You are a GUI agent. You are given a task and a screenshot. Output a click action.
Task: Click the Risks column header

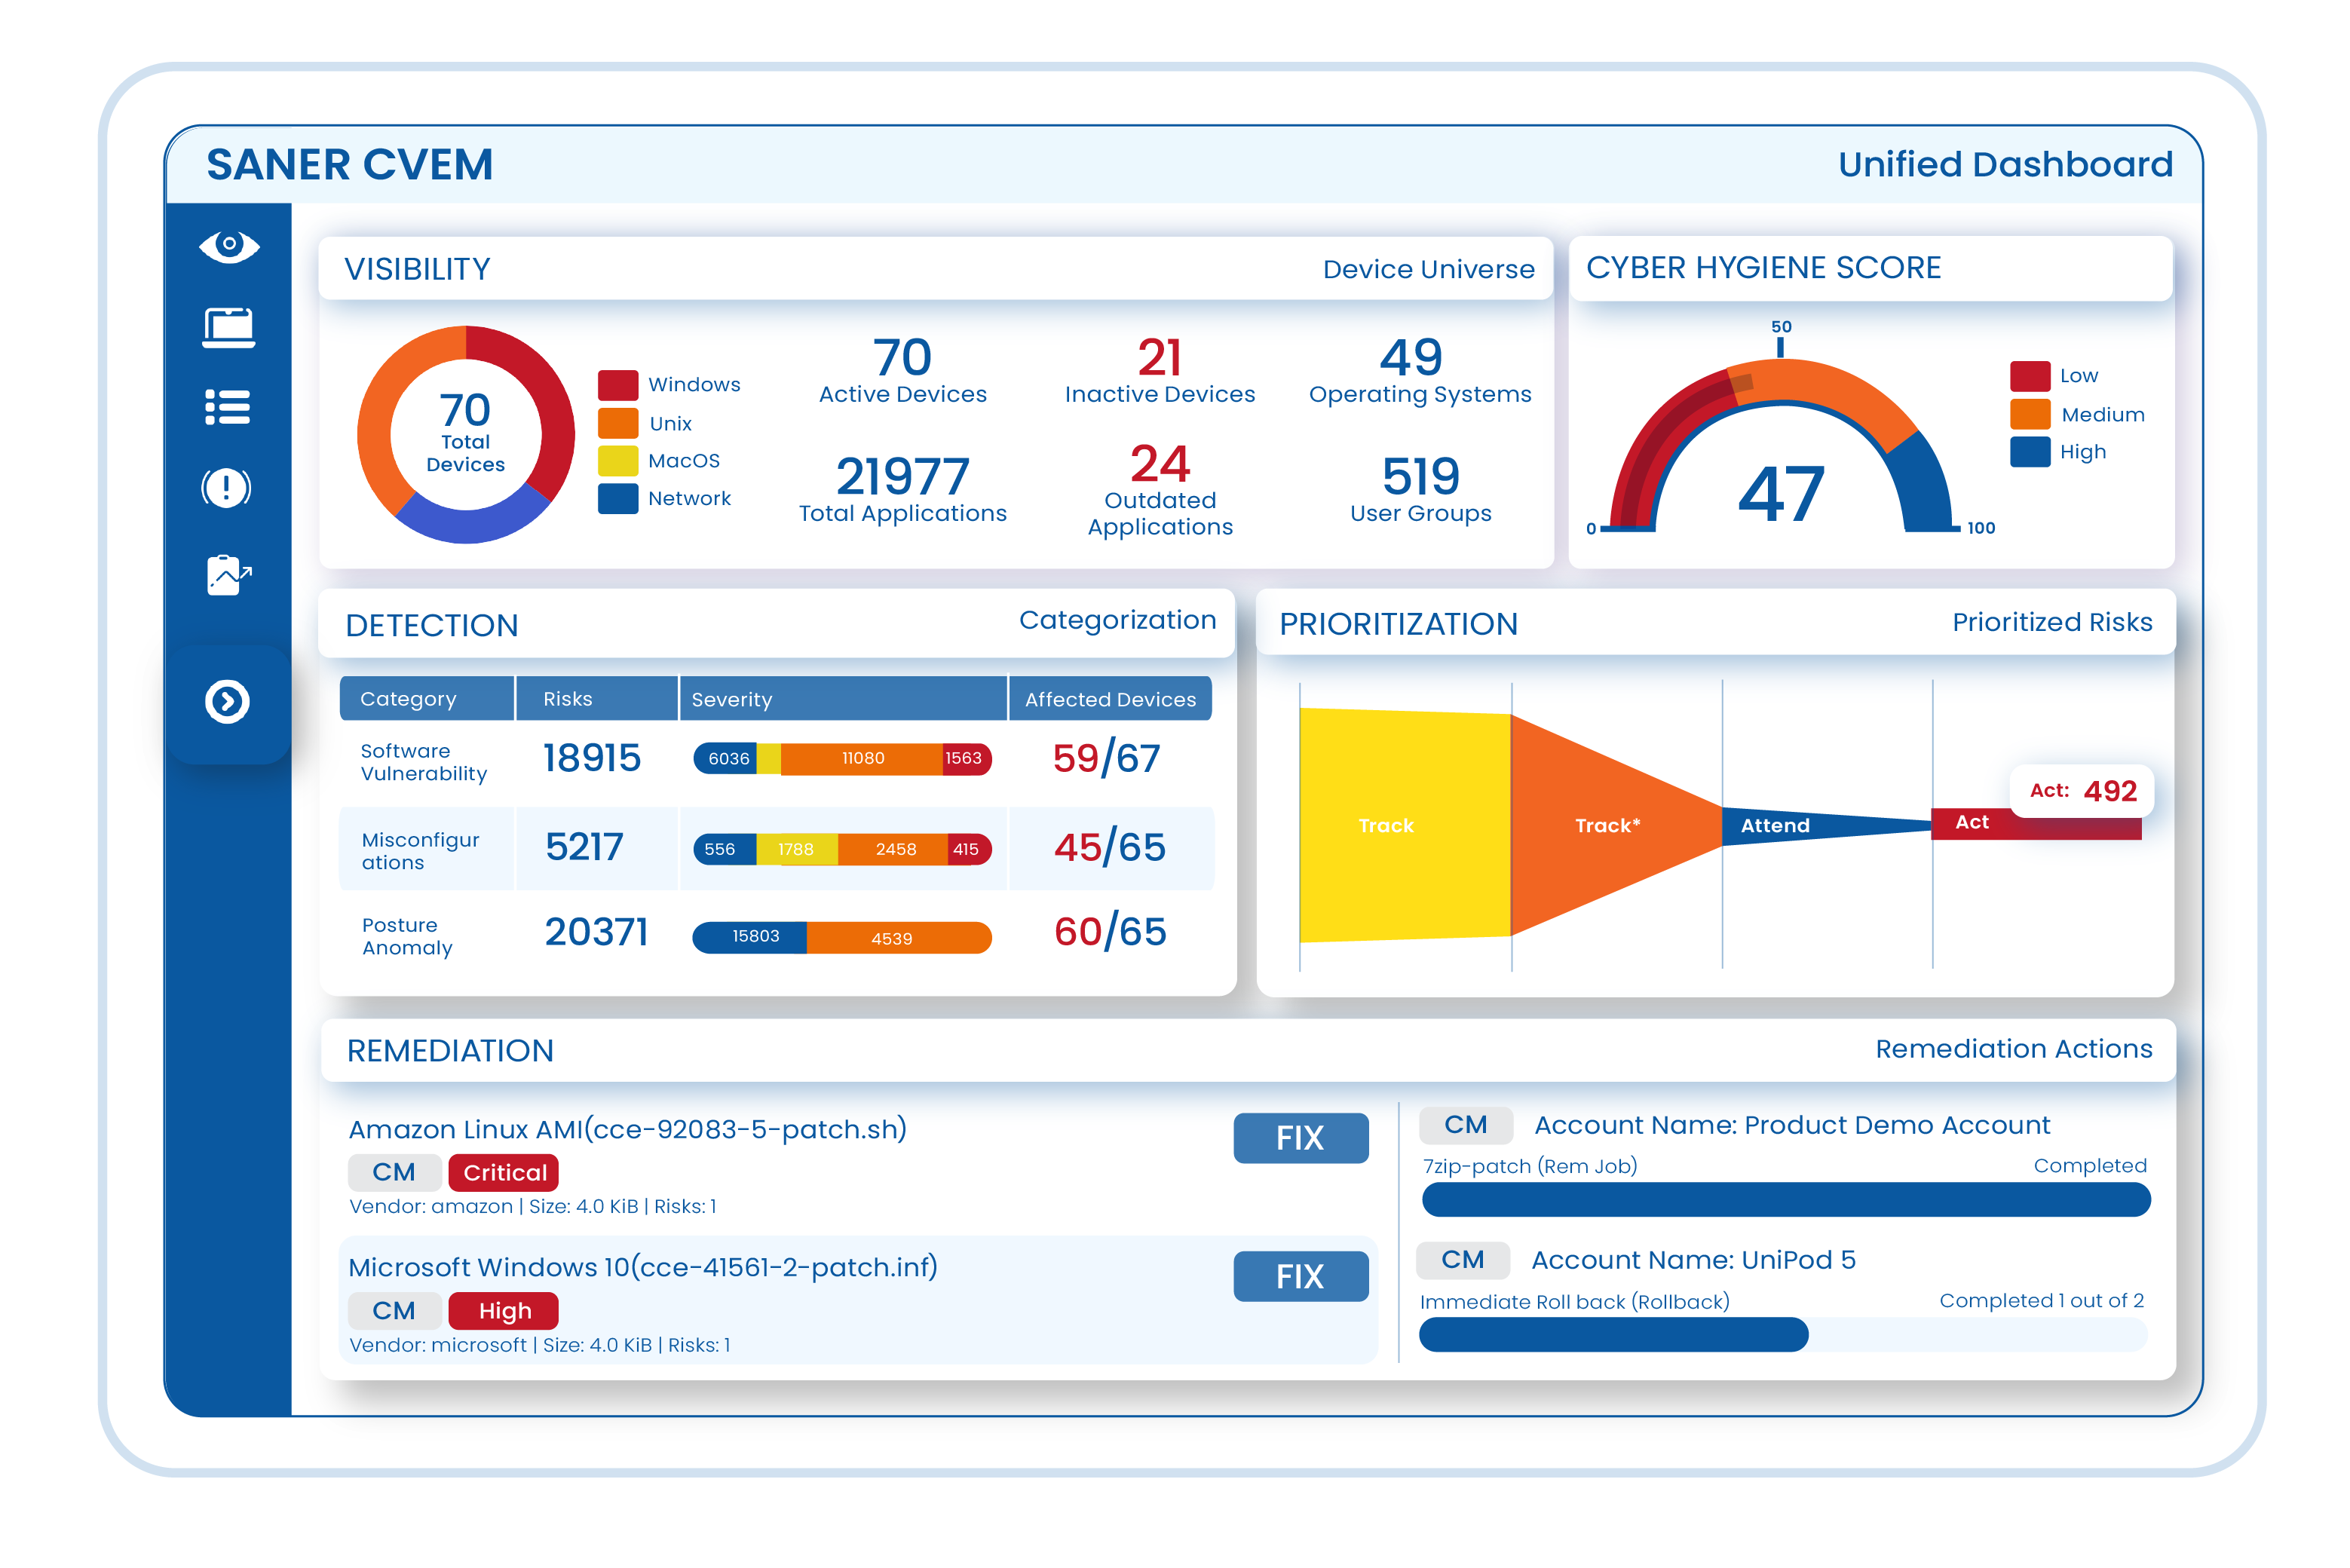[x=597, y=699]
